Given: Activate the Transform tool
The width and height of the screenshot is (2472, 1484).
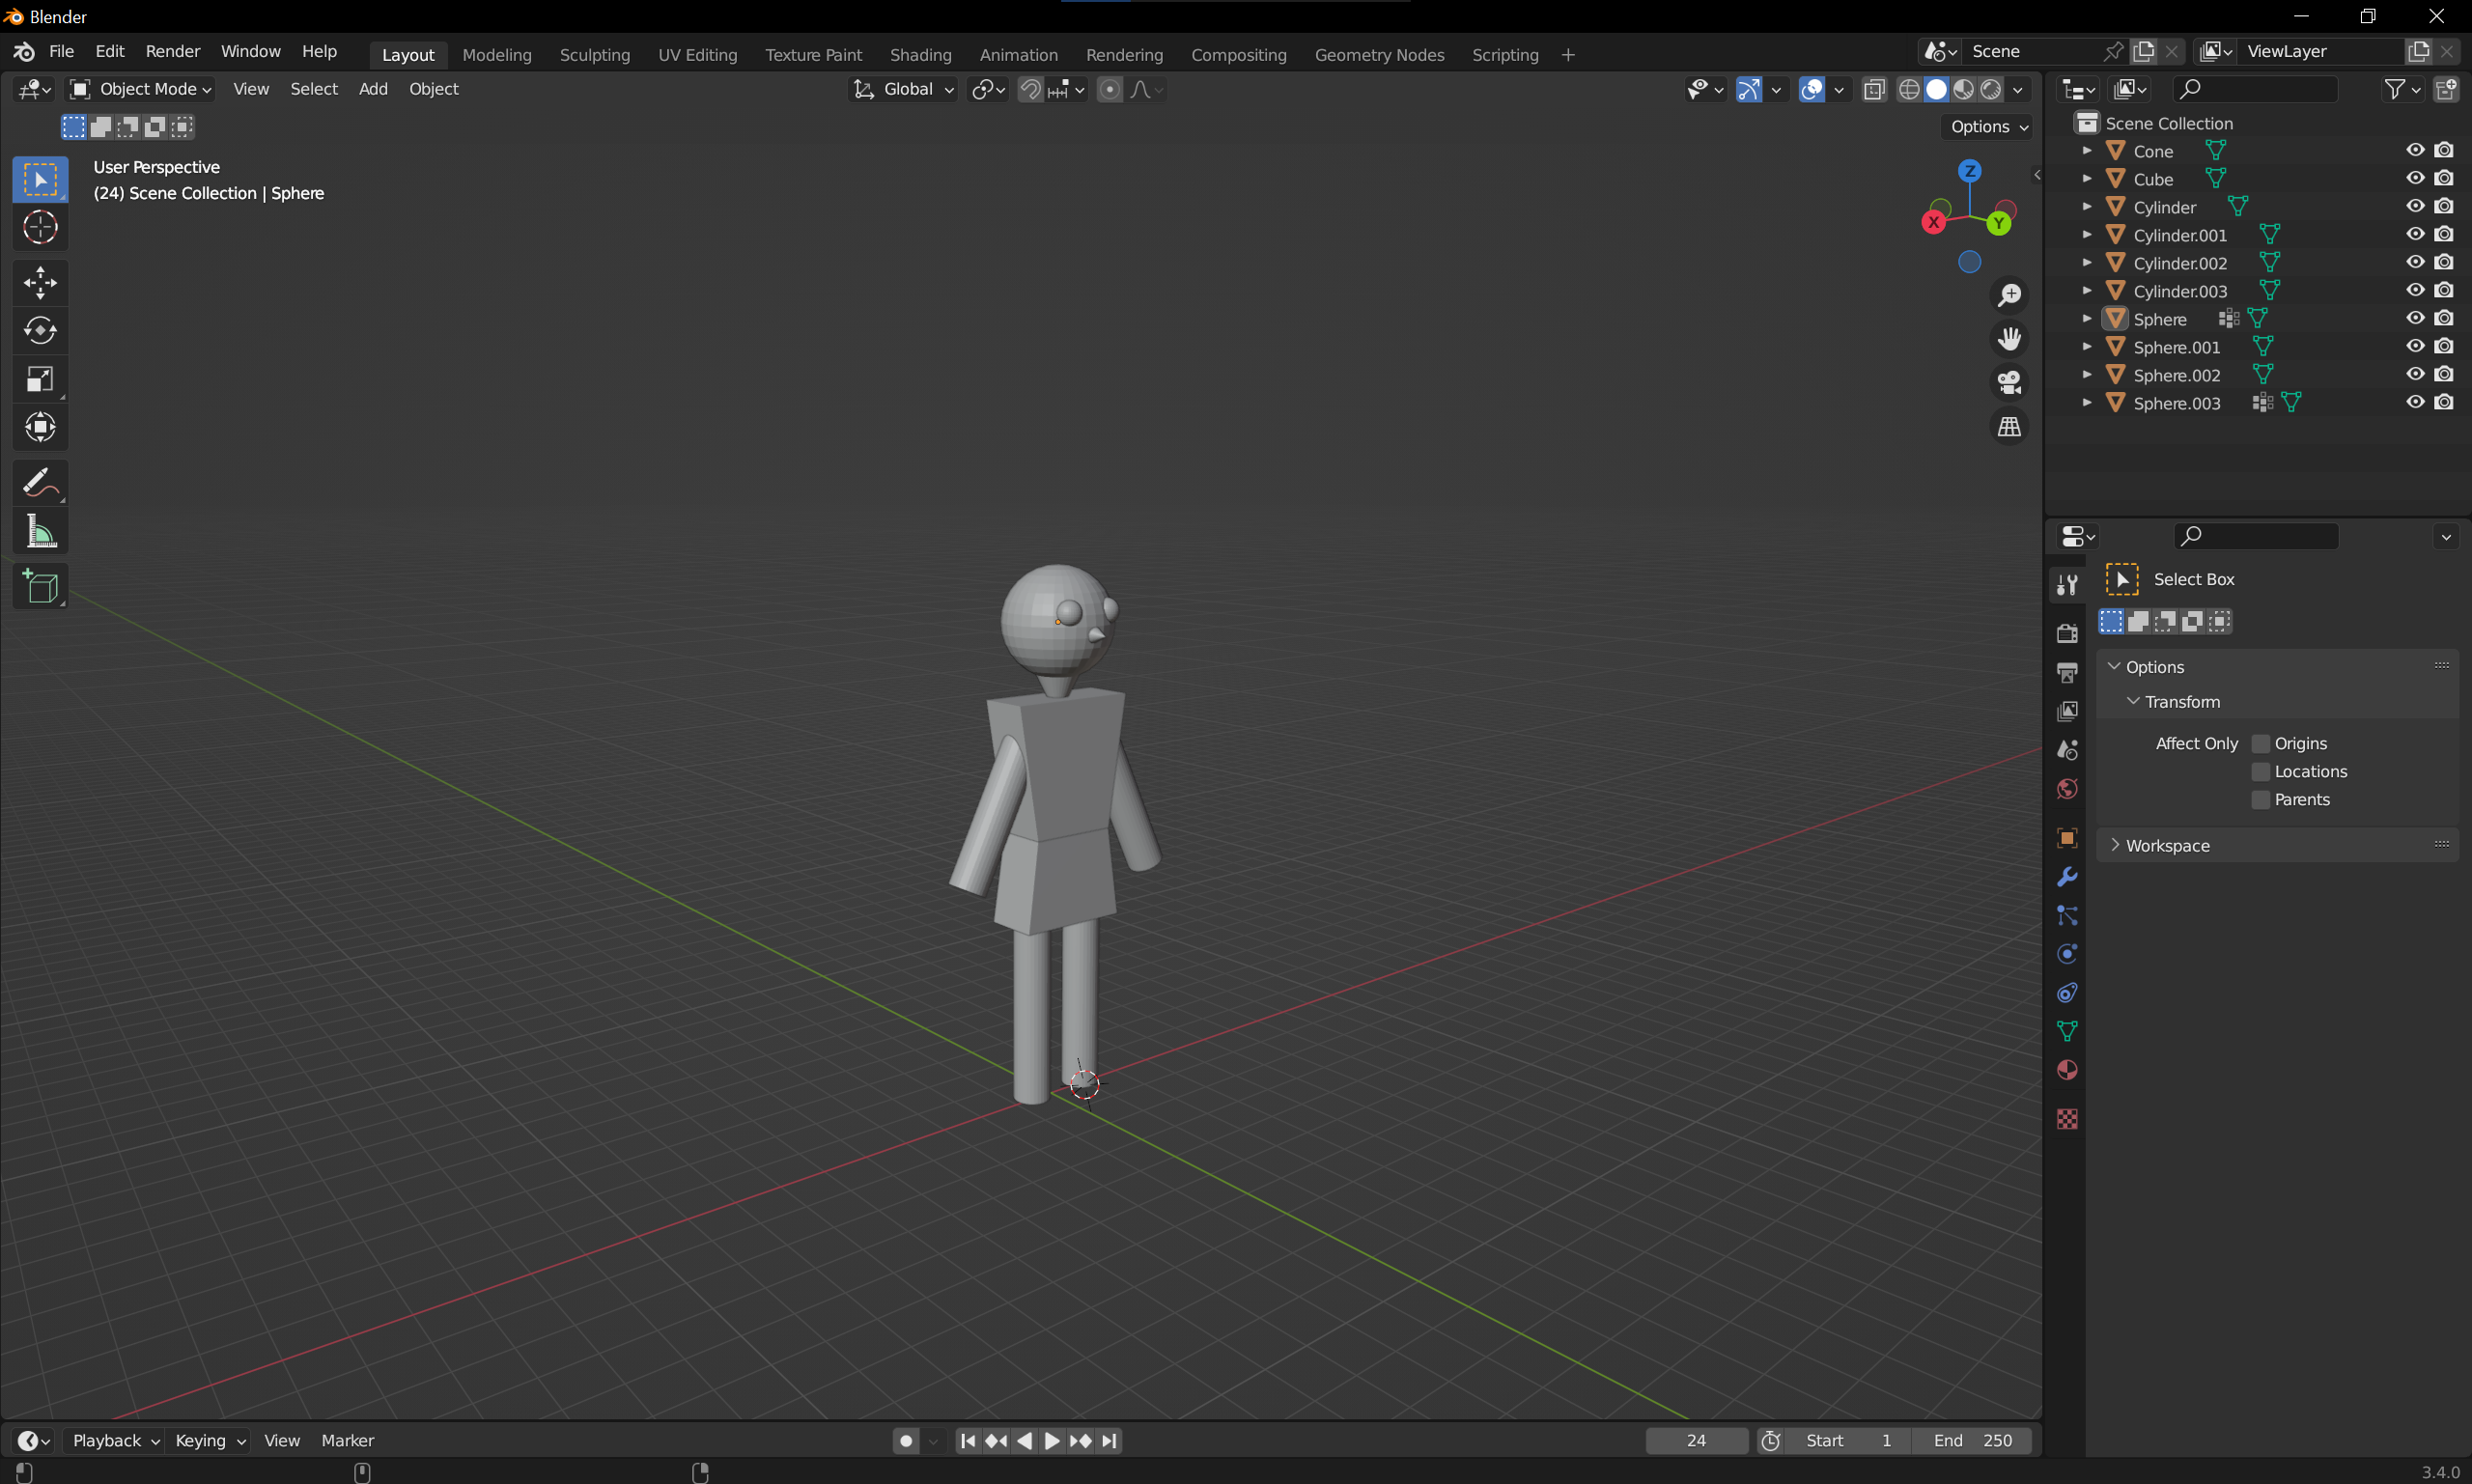Looking at the screenshot, I should tap(40, 427).
